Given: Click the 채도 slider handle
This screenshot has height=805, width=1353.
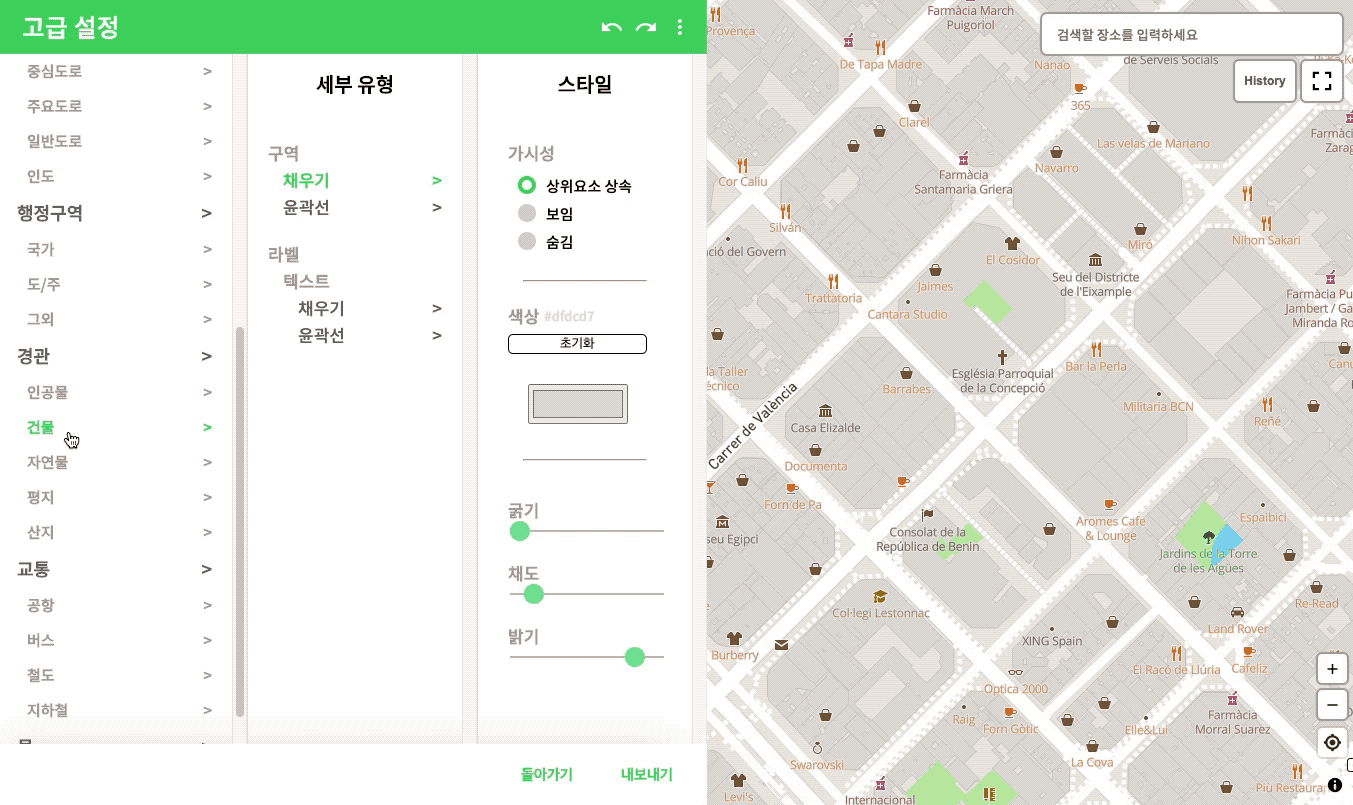Looking at the screenshot, I should 534,594.
